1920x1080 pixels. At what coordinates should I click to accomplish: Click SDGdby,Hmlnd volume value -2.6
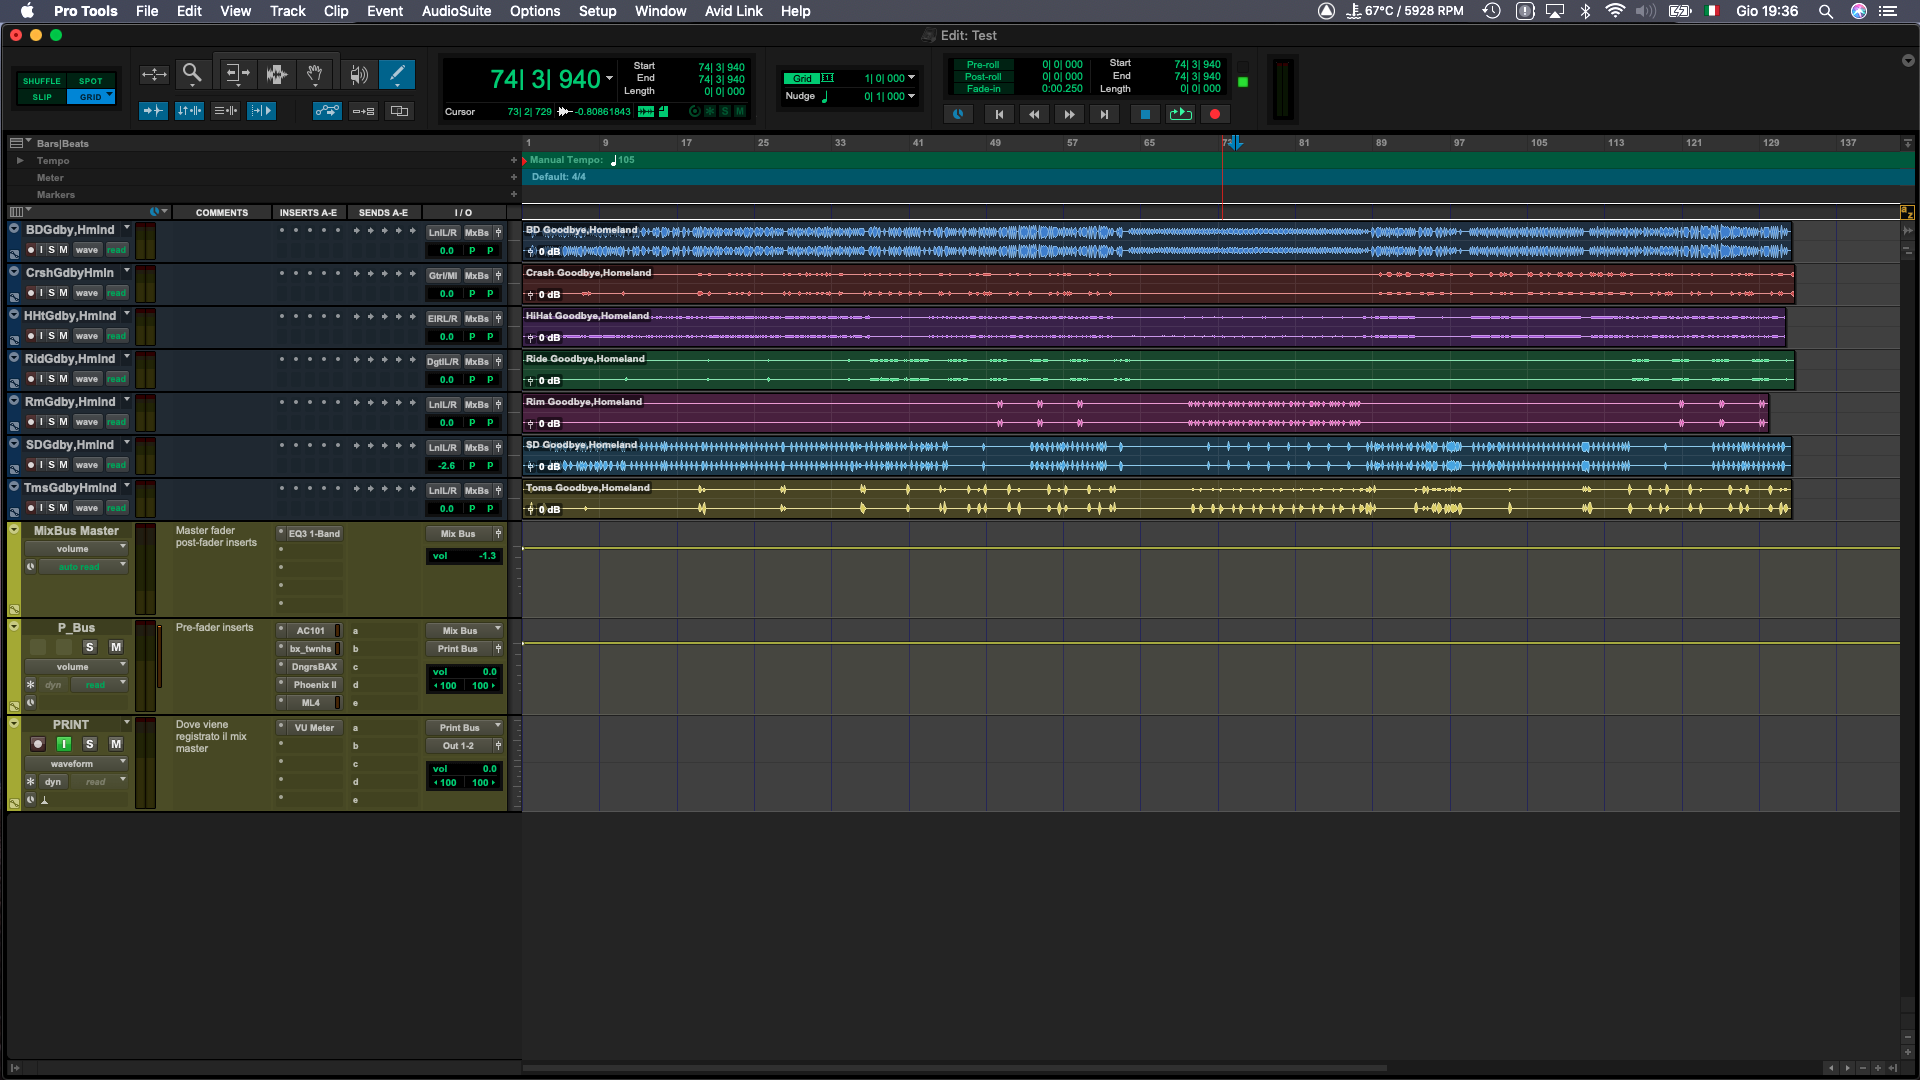pos(446,466)
